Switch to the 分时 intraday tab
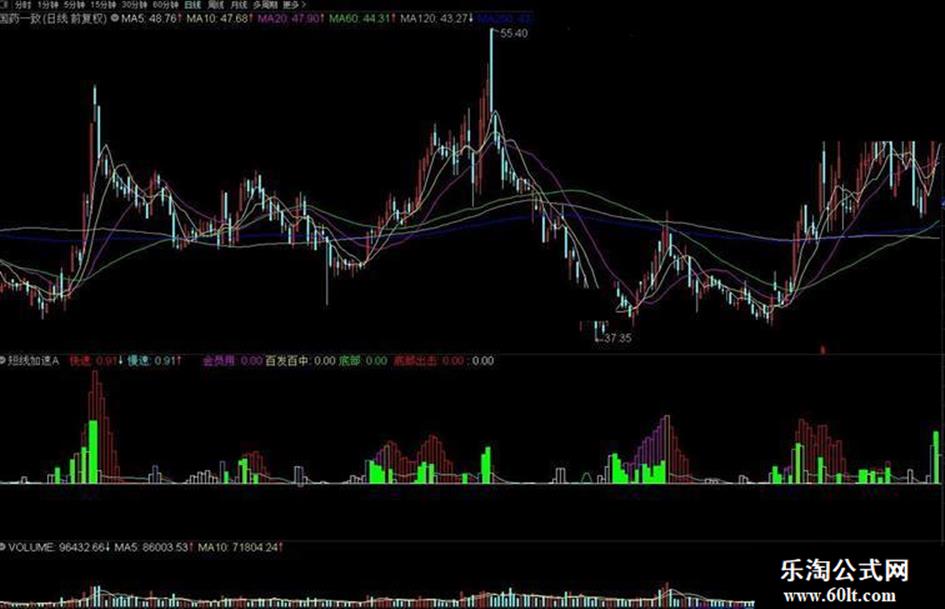 (24, 5)
